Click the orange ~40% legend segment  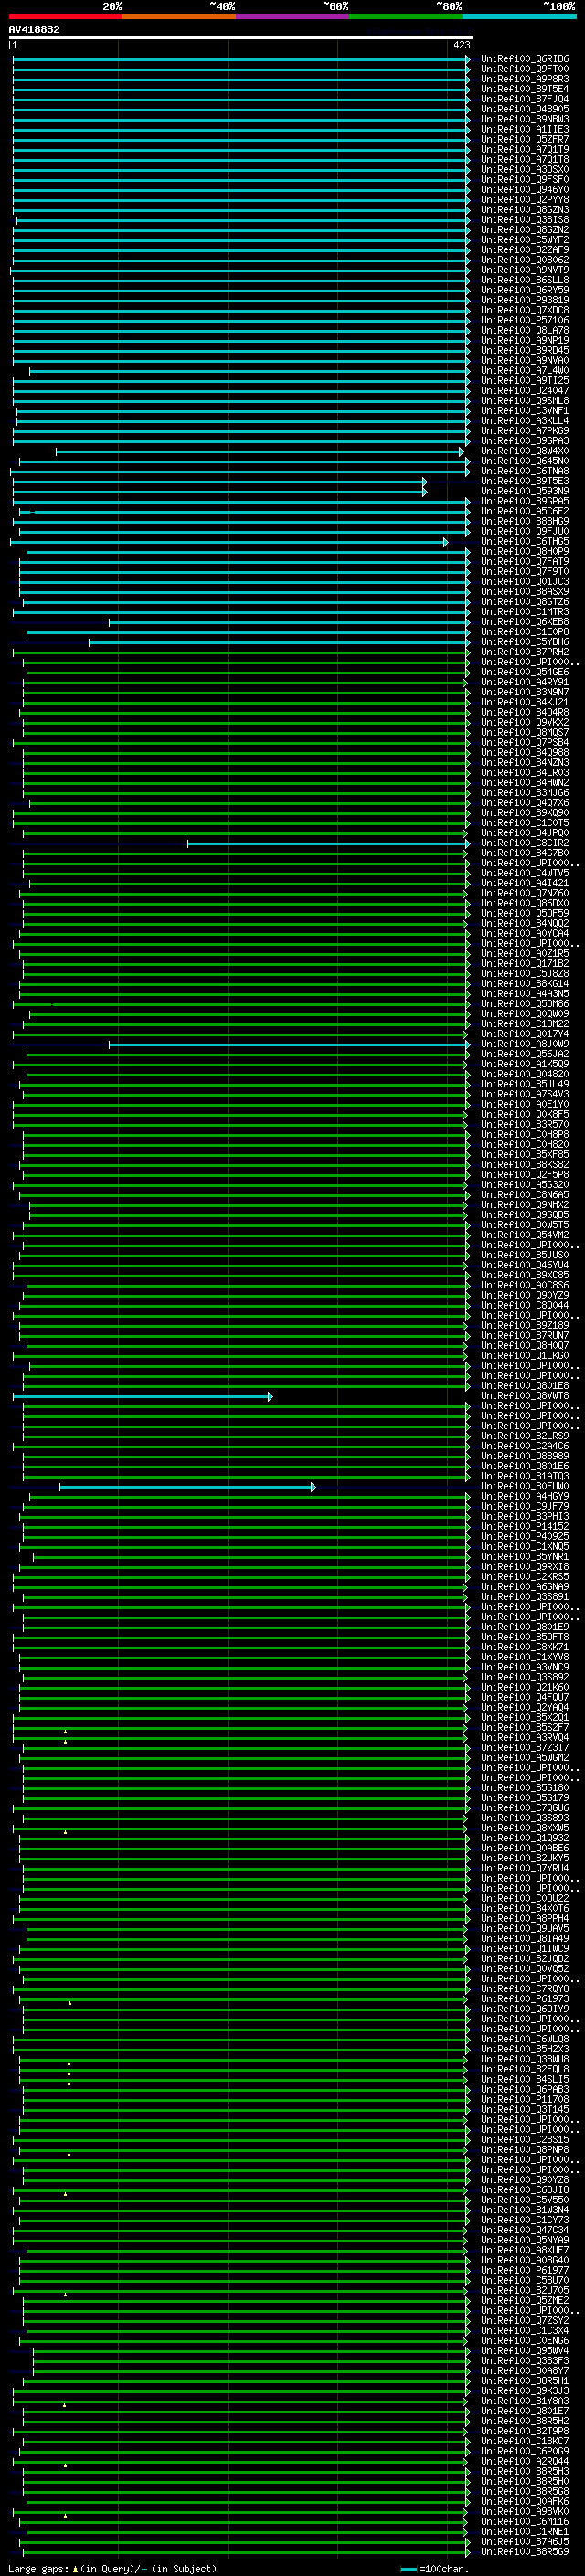point(179,16)
